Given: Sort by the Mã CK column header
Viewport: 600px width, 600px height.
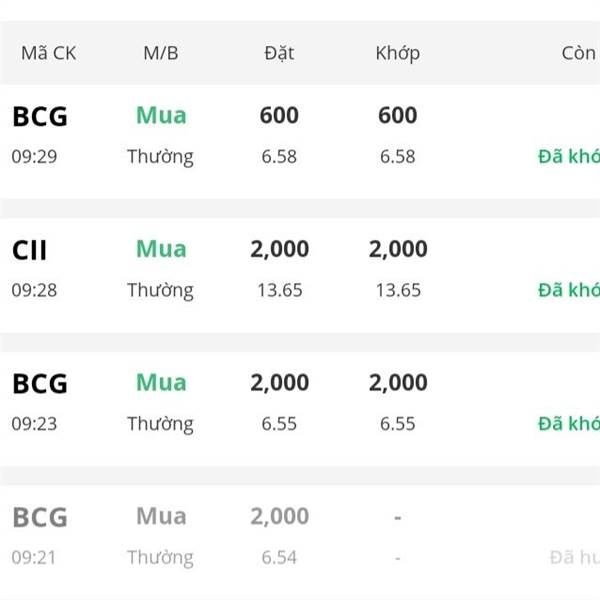Looking at the screenshot, I should click(x=49, y=53).
